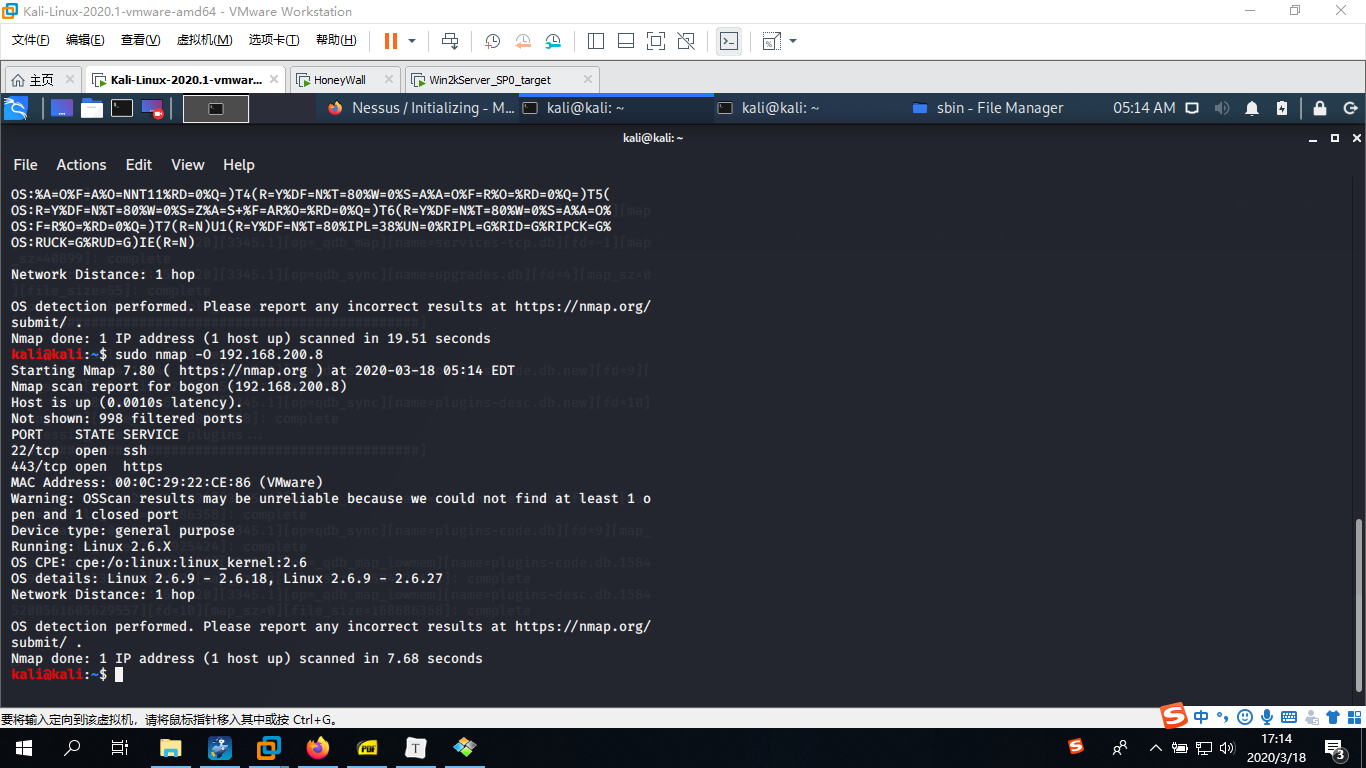The height and width of the screenshot is (768, 1366).
Task: Open the terminal Edit menu
Action: tap(139, 165)
